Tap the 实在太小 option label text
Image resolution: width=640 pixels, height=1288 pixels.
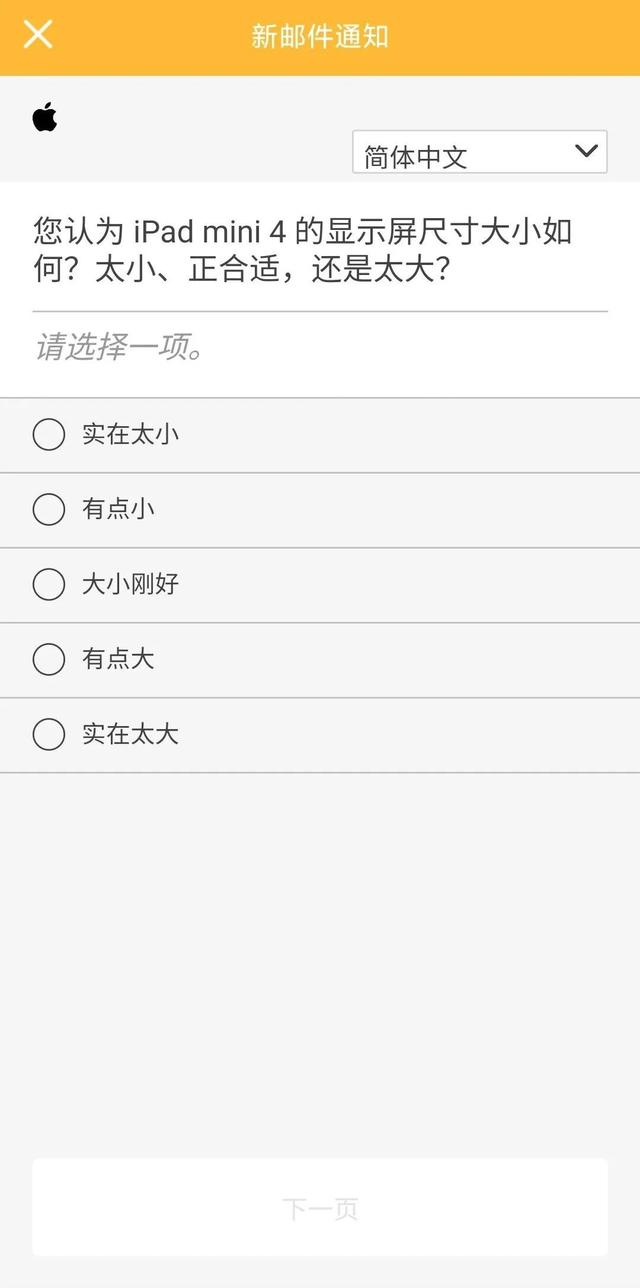coord(130,435)
